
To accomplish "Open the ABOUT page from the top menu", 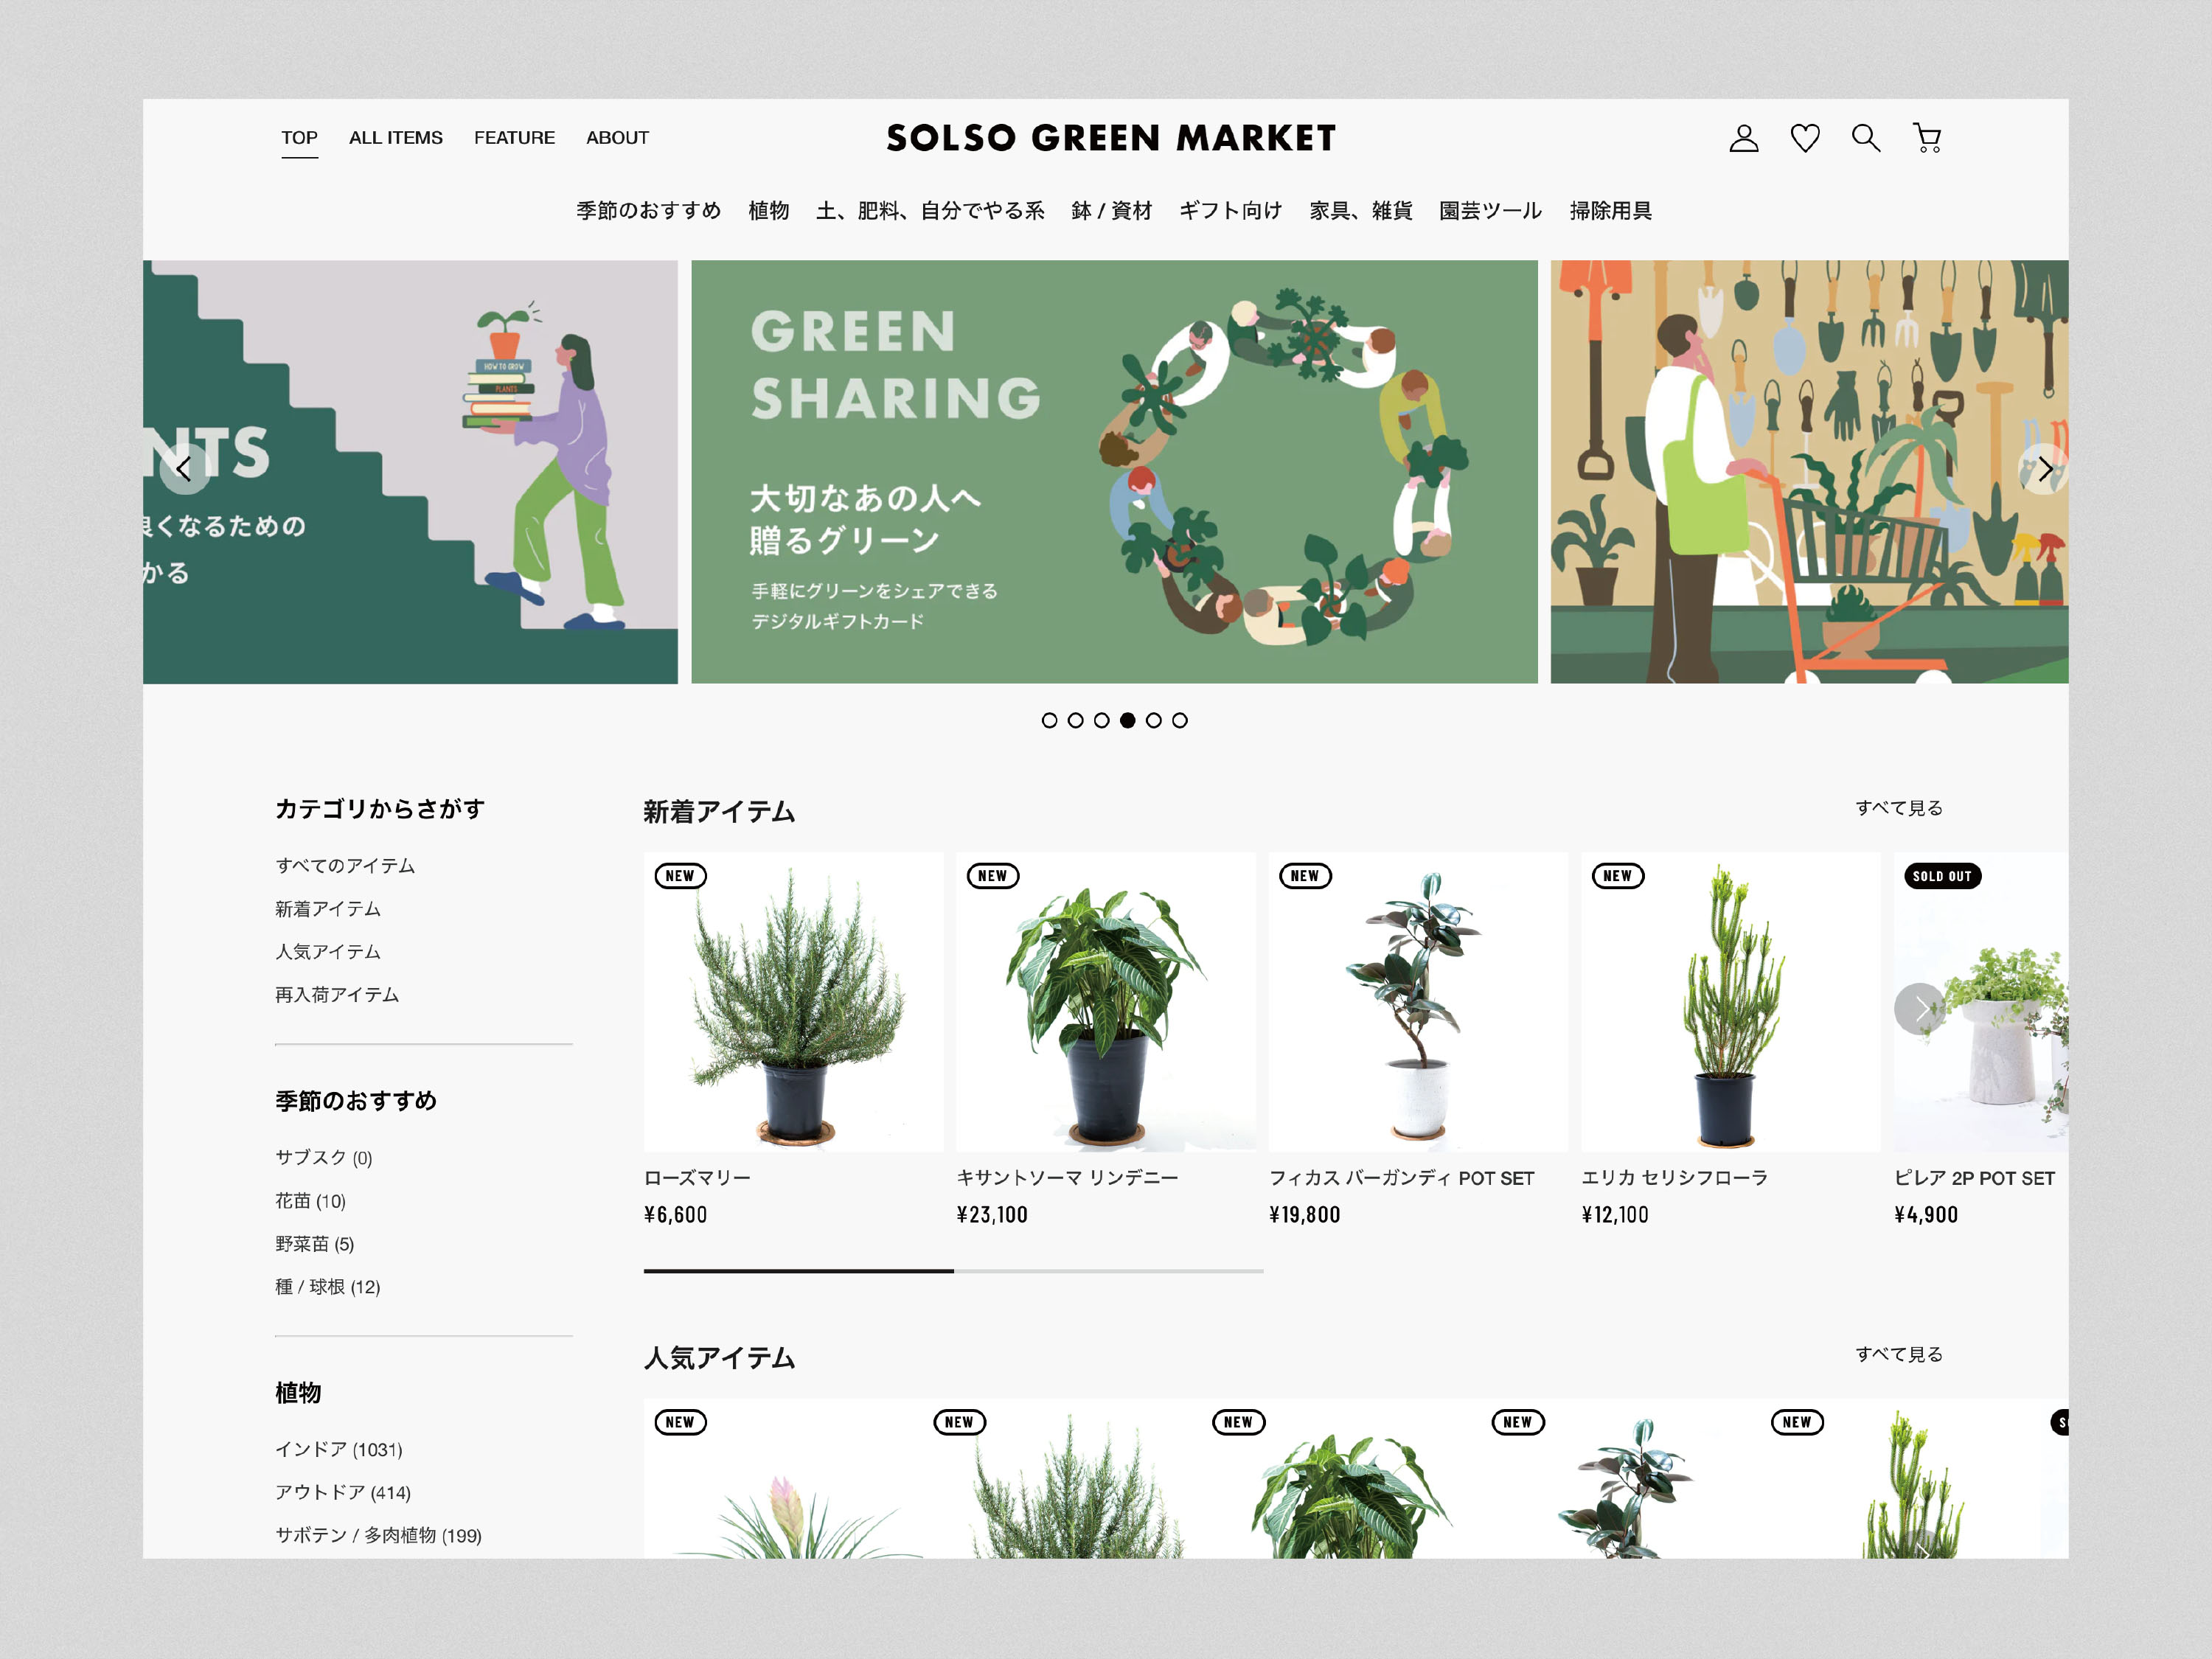I will tap(617, 138).
